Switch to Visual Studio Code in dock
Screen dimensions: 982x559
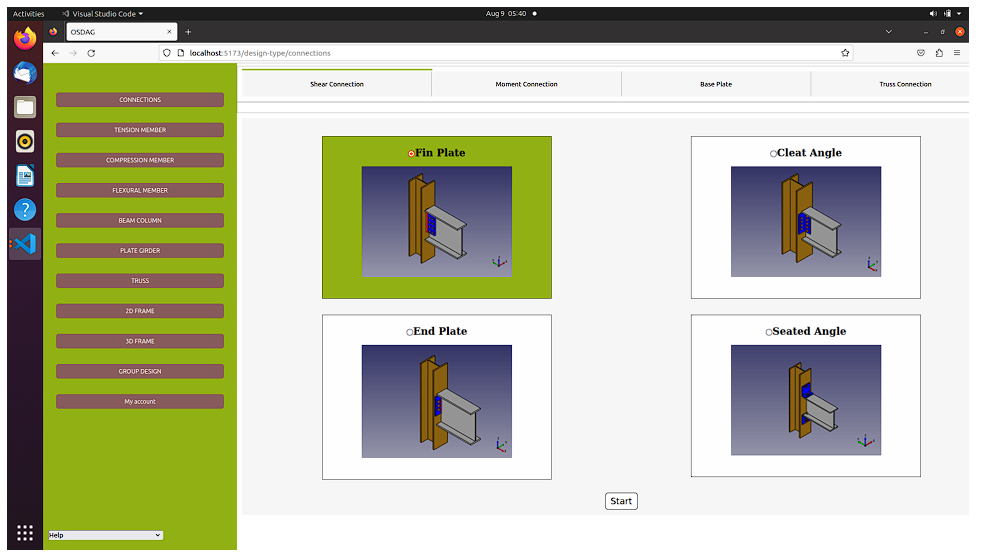pos(25,244)
